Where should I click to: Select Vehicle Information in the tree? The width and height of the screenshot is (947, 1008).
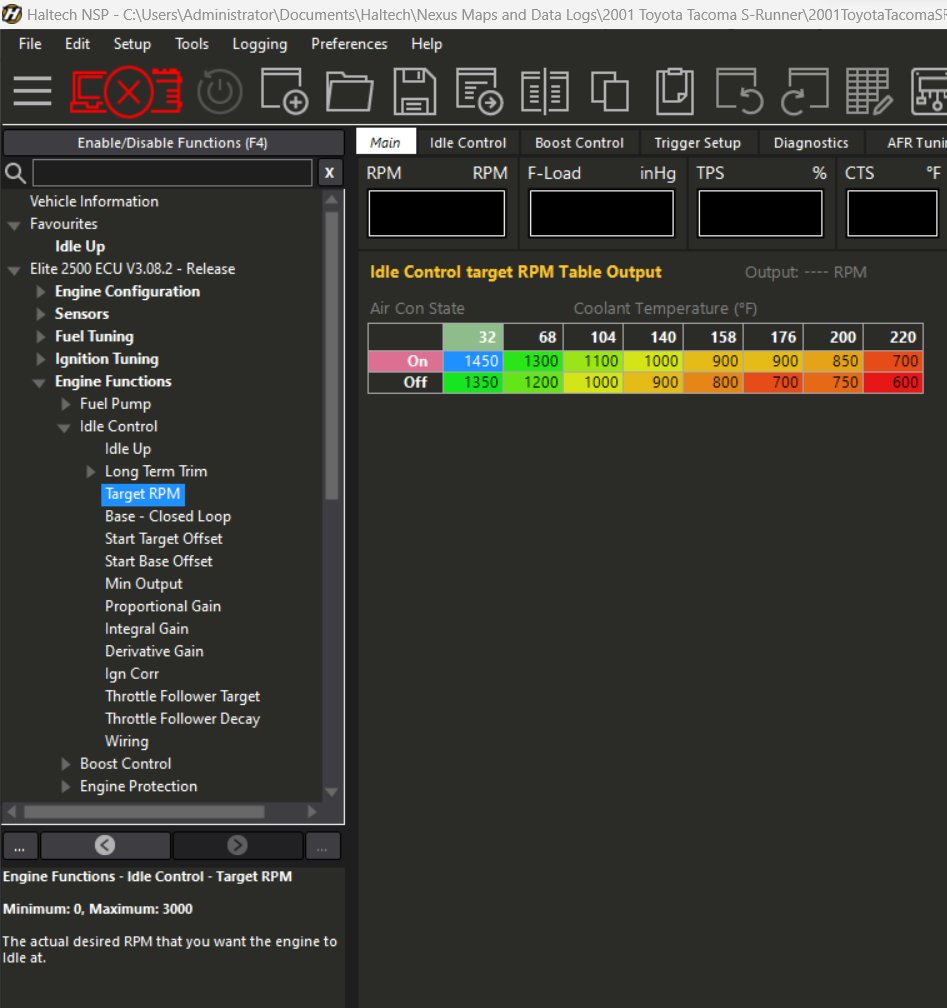(94, 201)
